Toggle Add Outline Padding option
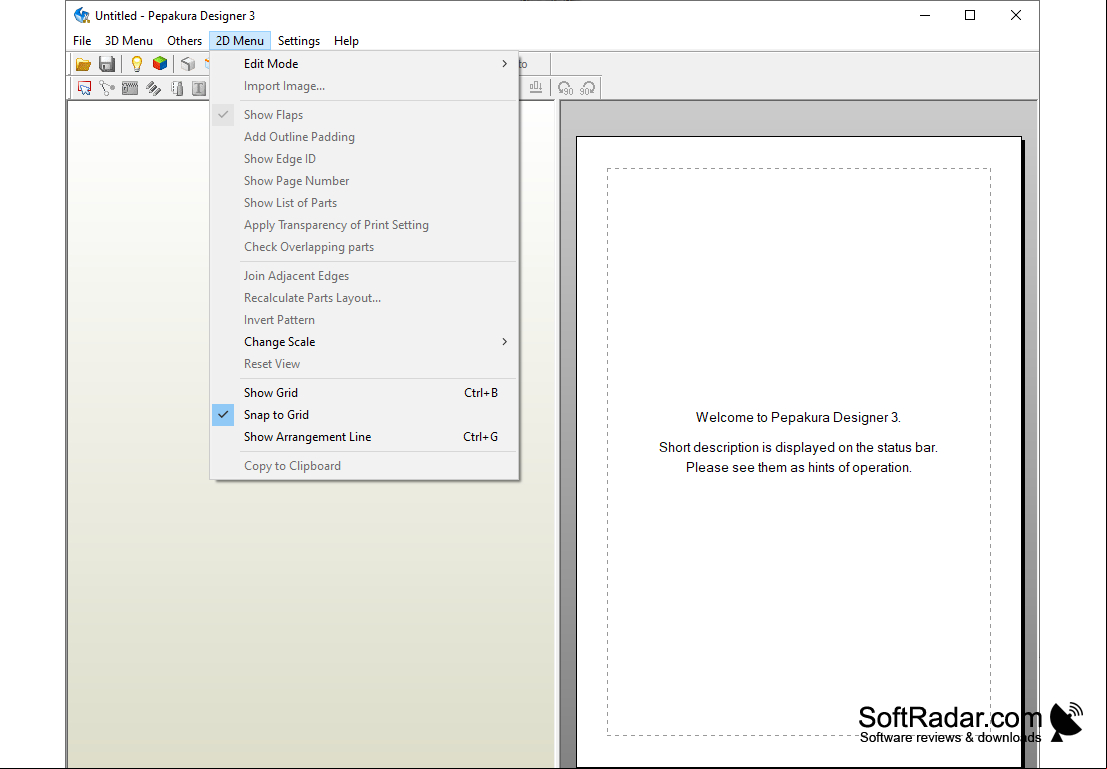Image resolution: width=1107 pixels, height=769 pixels. pos(364,137)
